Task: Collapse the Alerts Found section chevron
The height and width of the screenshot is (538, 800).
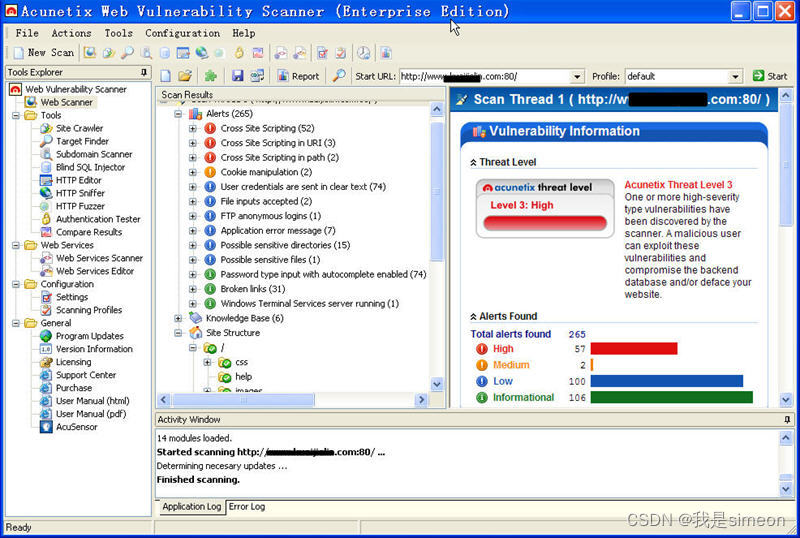Action: pos(473,316)
